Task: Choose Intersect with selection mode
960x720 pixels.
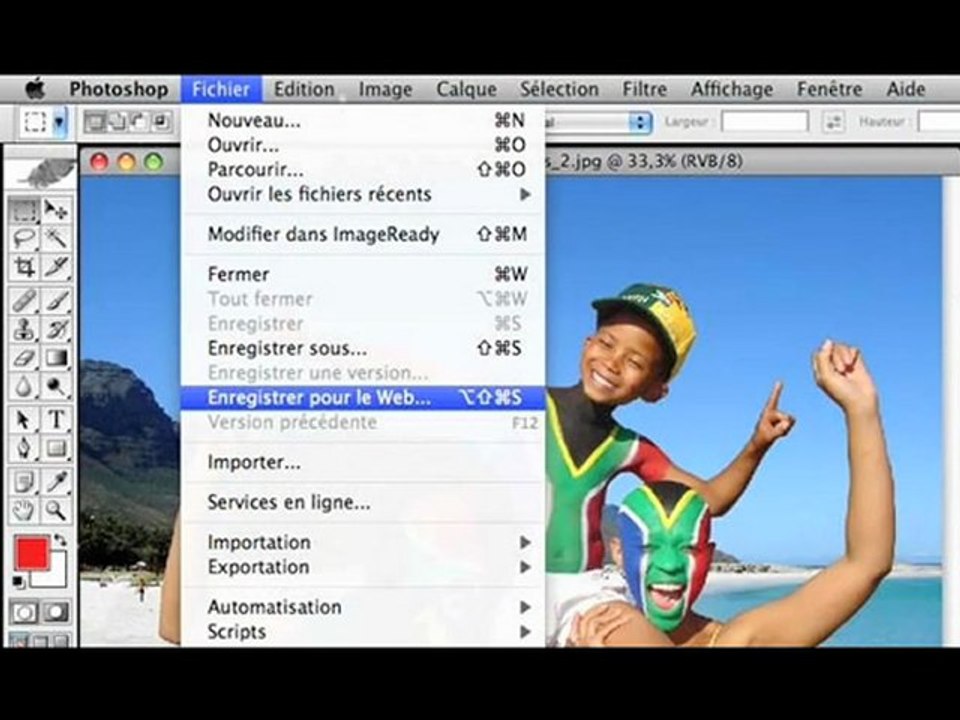Action: [x=161, y=122]
